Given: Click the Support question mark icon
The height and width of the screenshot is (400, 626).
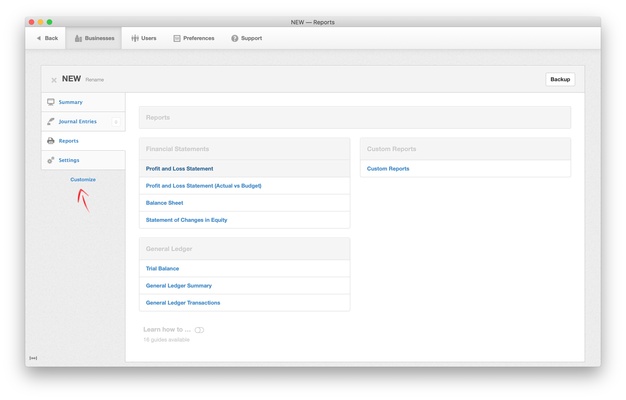Looking at the screenshot, I should point(235,38).
